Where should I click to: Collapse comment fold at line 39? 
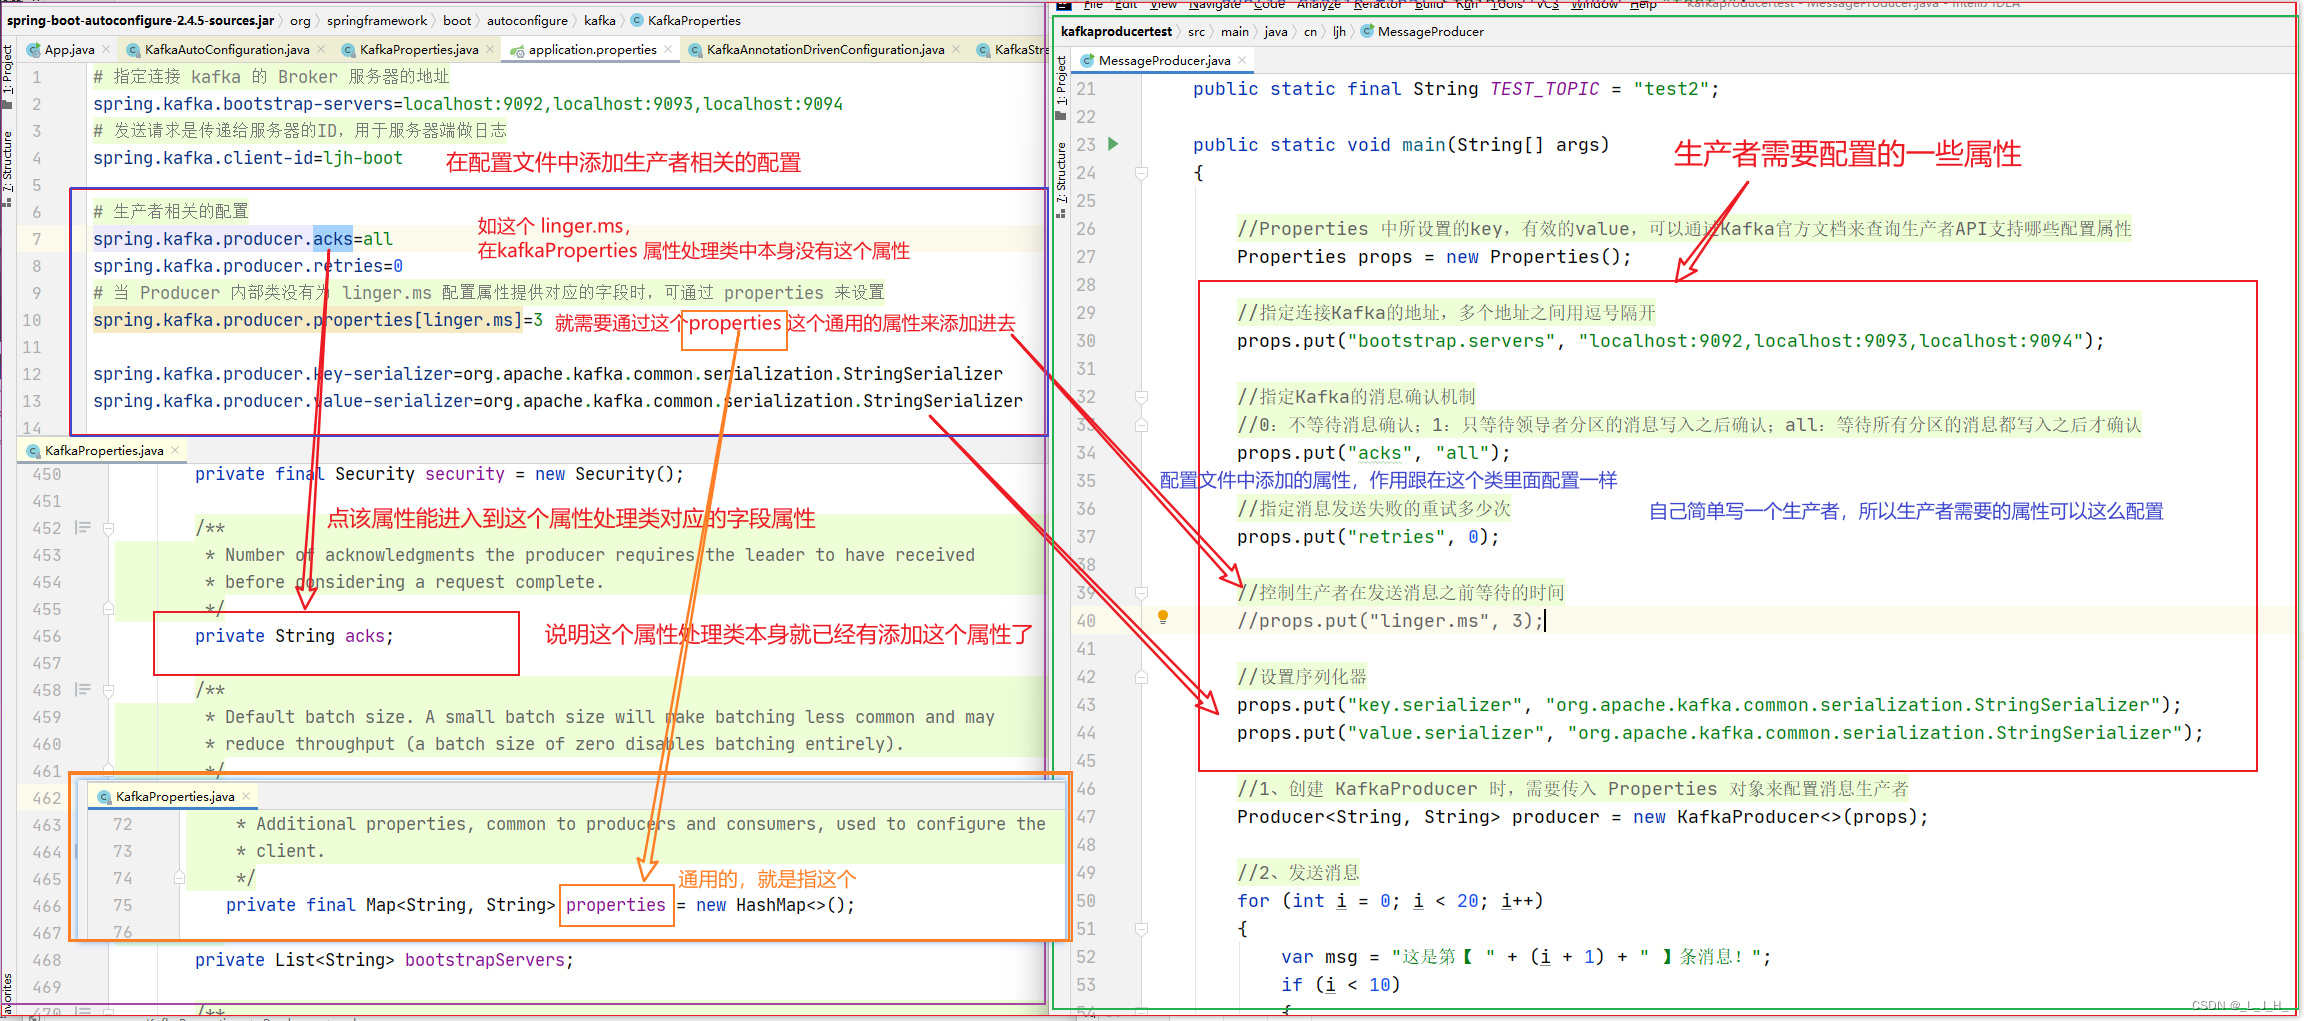coord(1141,592)
